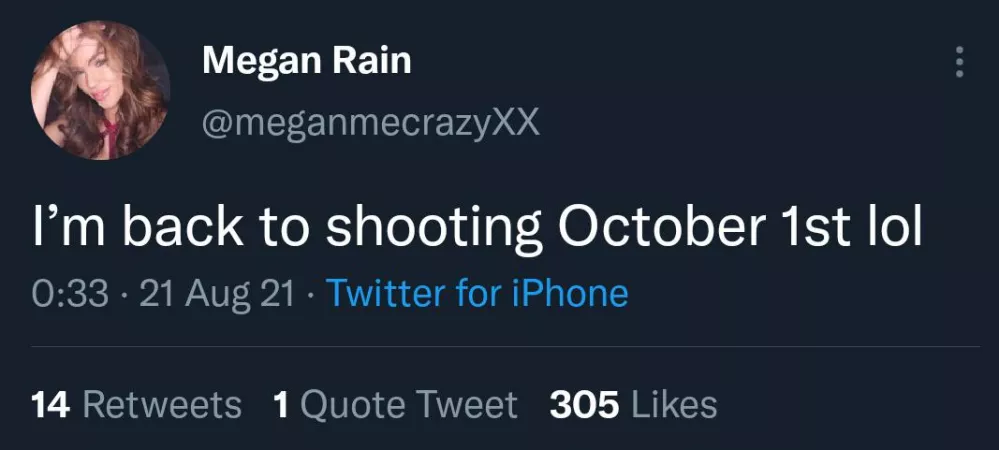
Task: Click the tweet text starting "I'm back"
Action: pos(475,229)
